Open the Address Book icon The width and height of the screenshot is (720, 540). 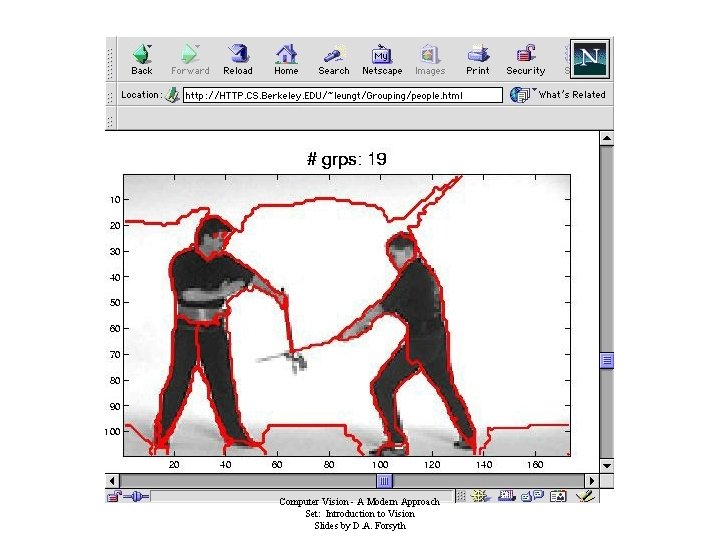(558, 496)
